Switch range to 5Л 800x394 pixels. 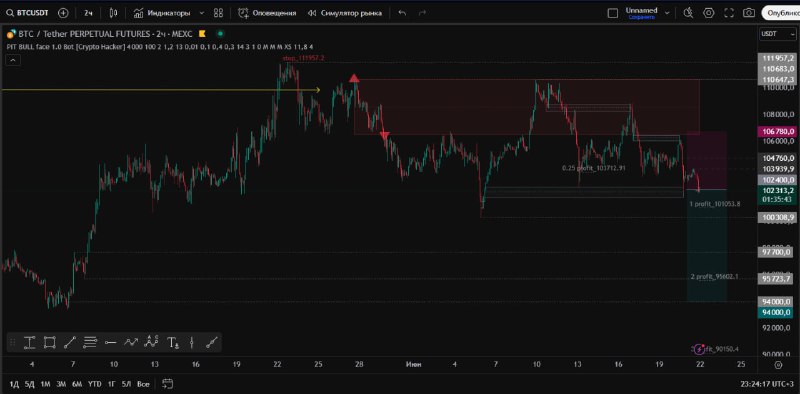click(x=126, y=384)
